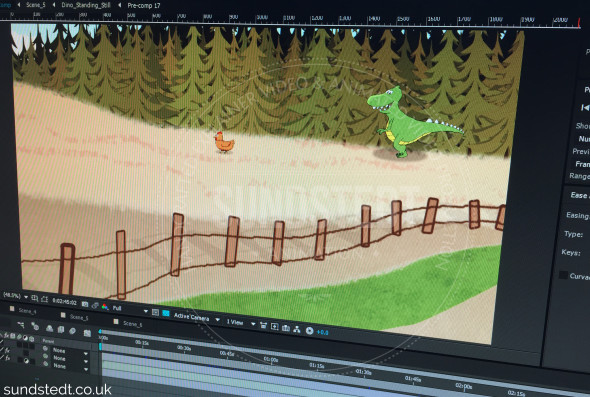
Task: Enable the Curva checkbox in the right panel
Action: pyautogui.click(x=563, y=275)
